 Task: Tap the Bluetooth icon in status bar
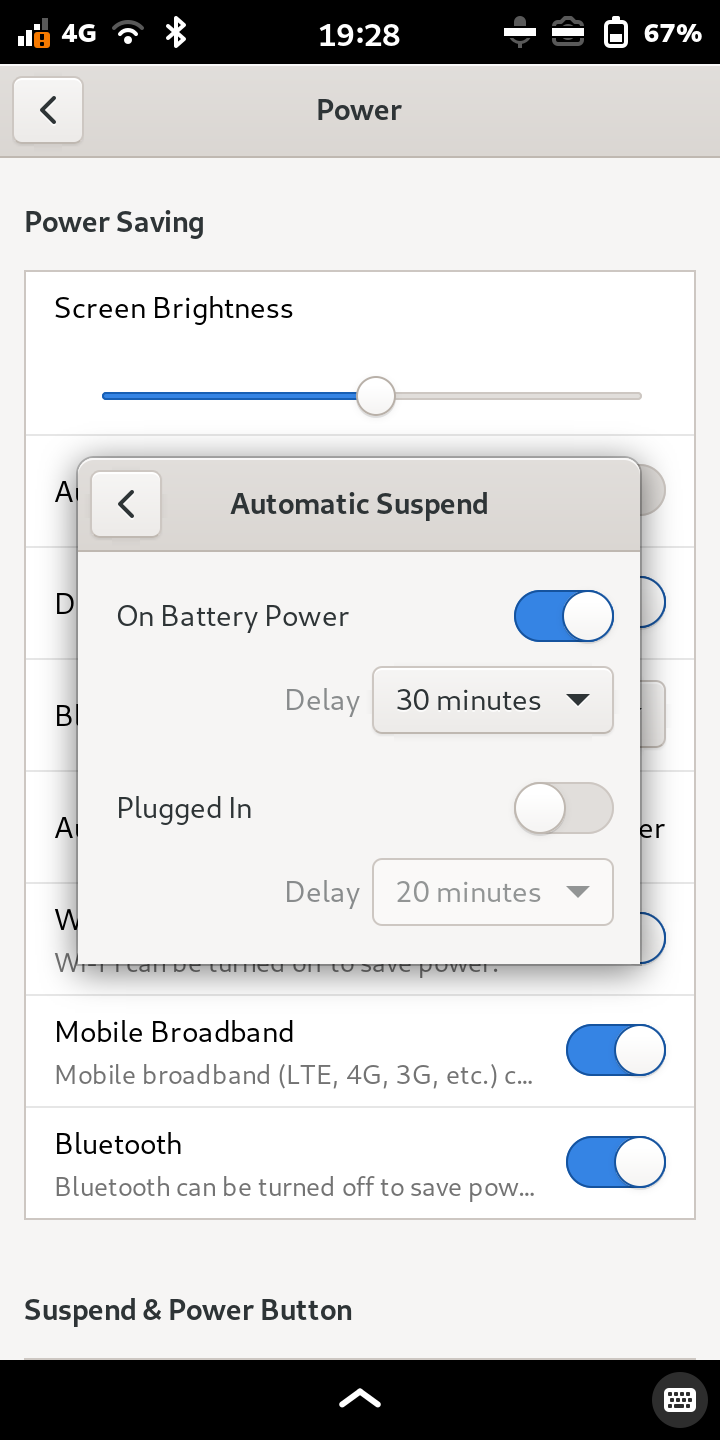point(176,33)
